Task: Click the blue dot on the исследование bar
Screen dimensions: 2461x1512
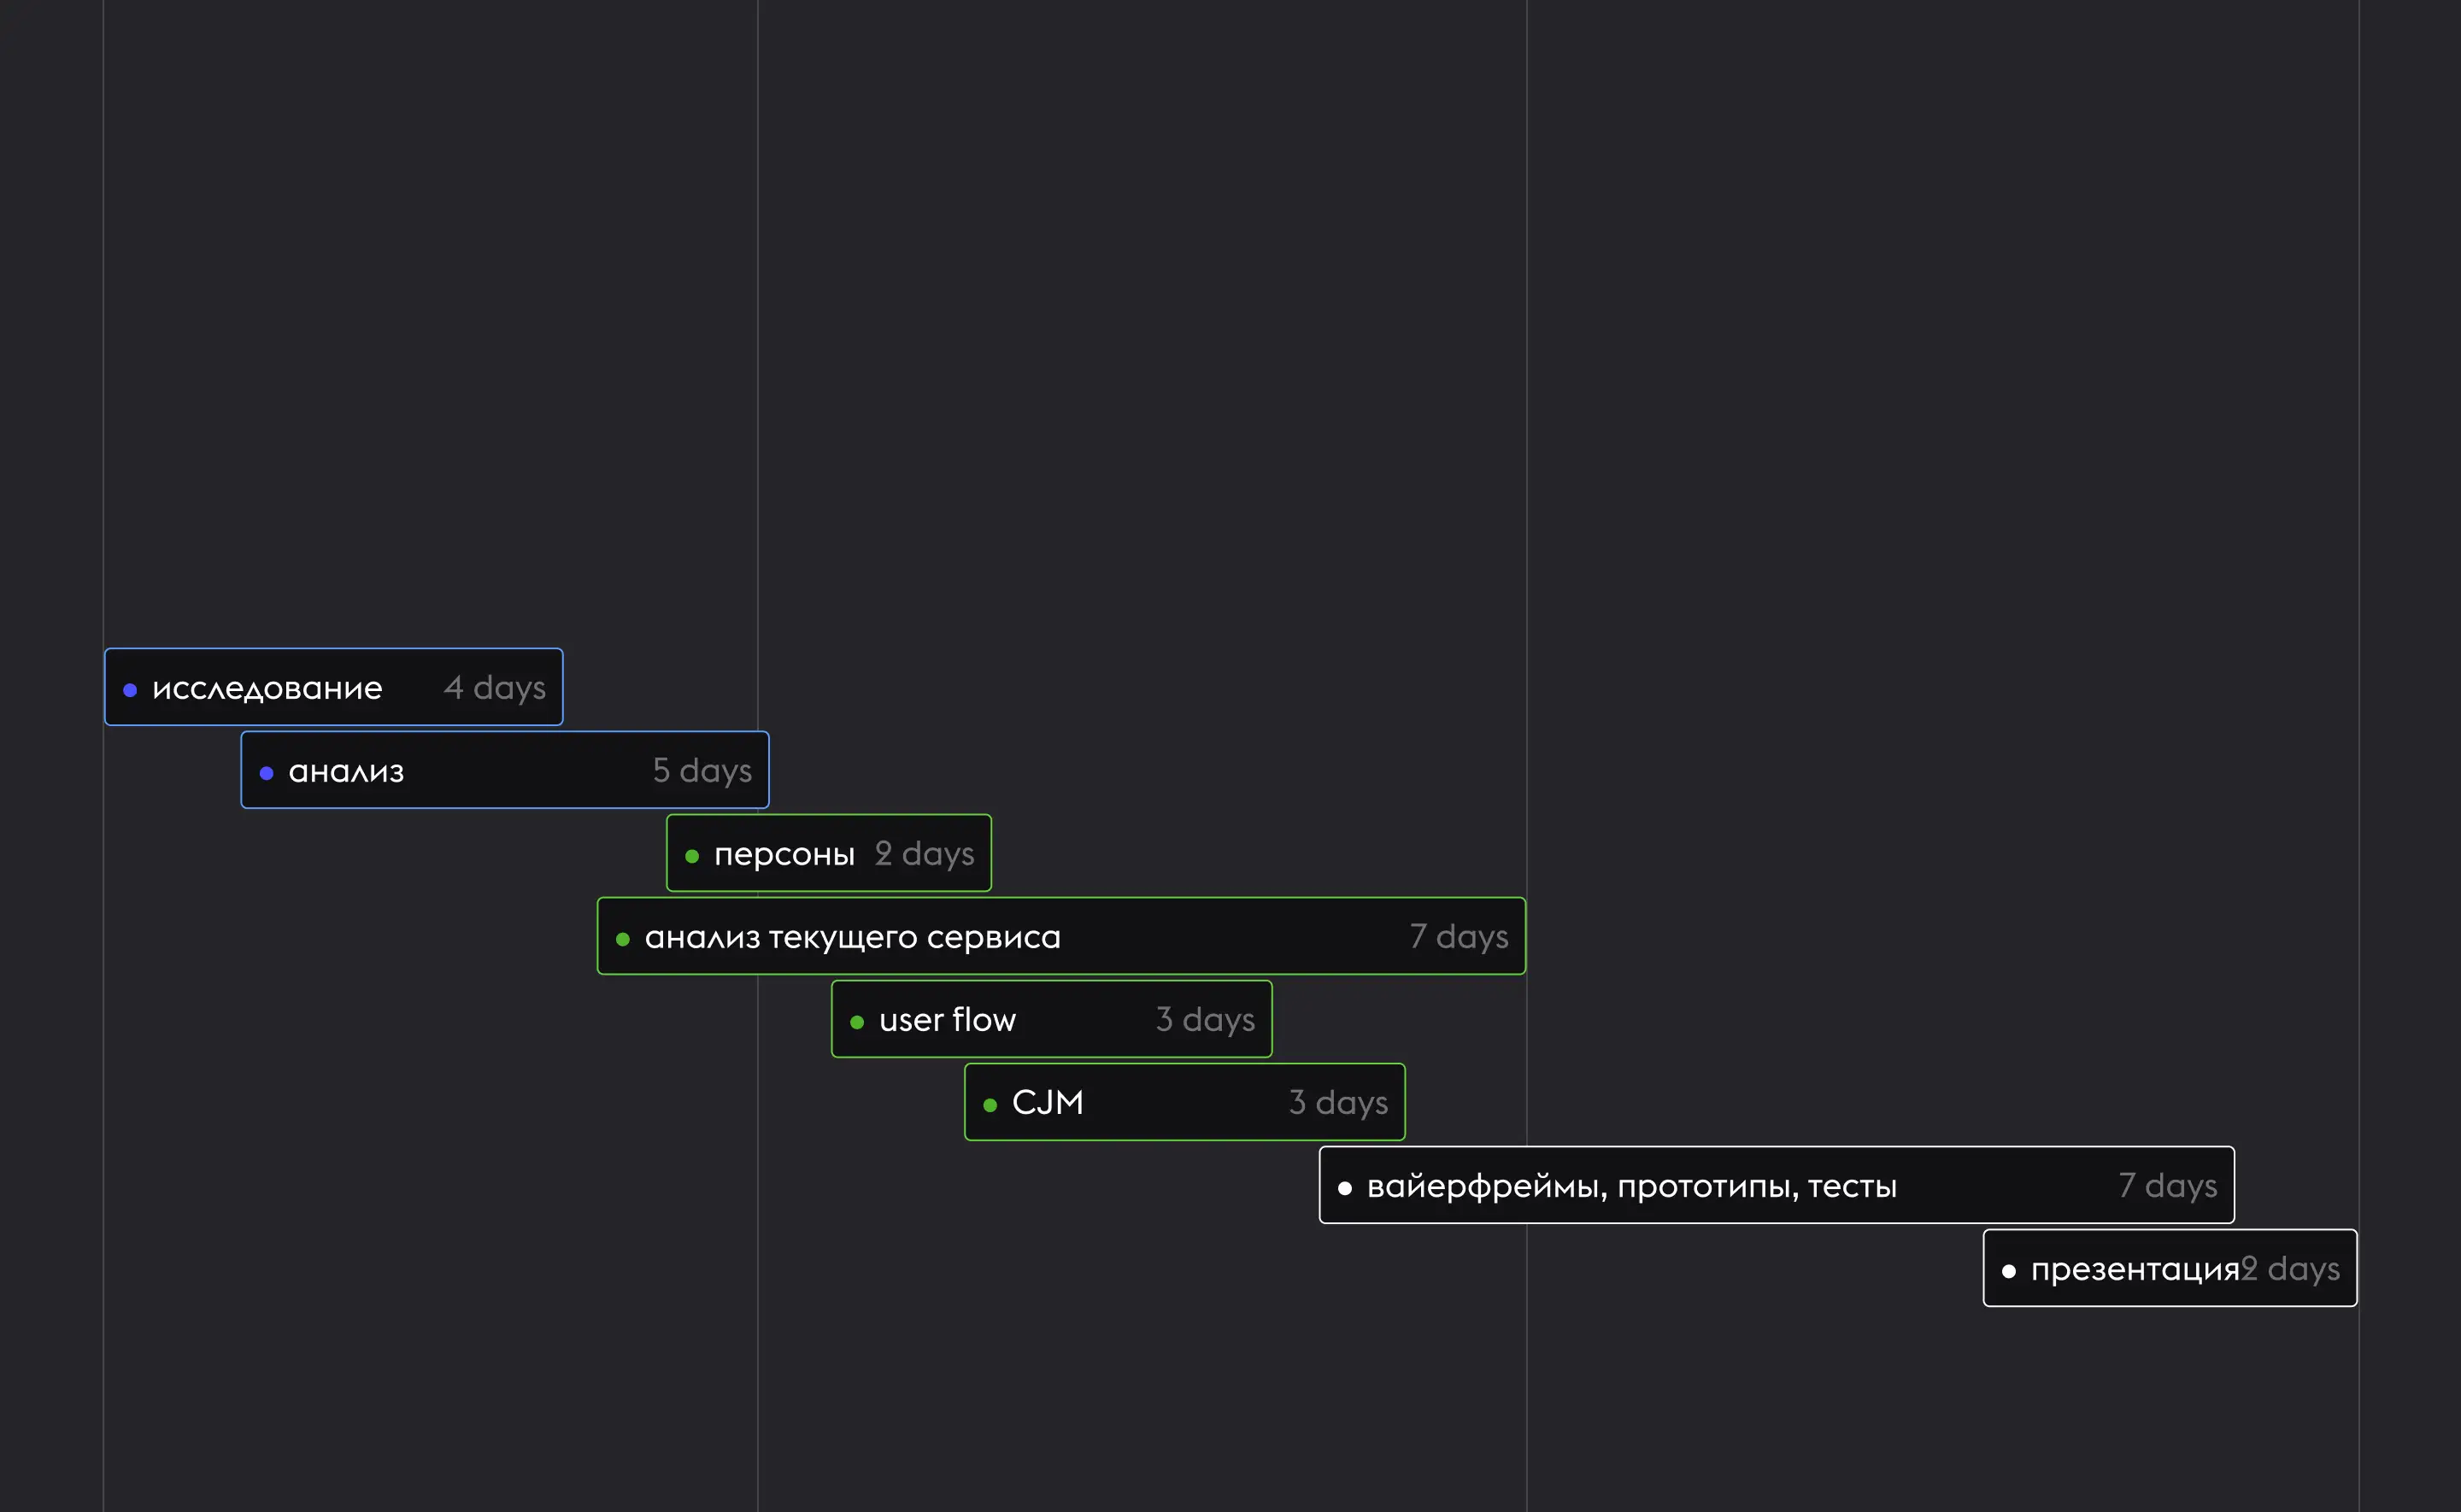Action: tap(130, 690)
